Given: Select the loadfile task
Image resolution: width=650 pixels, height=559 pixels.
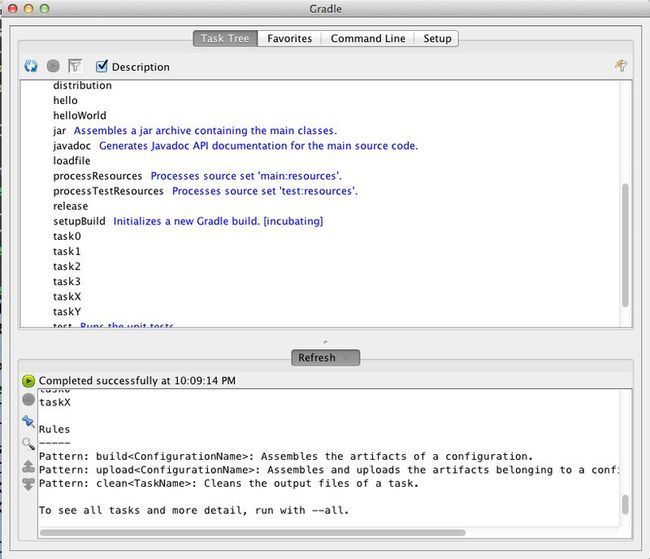Looking at the screenshot, I should coord(71,161).
